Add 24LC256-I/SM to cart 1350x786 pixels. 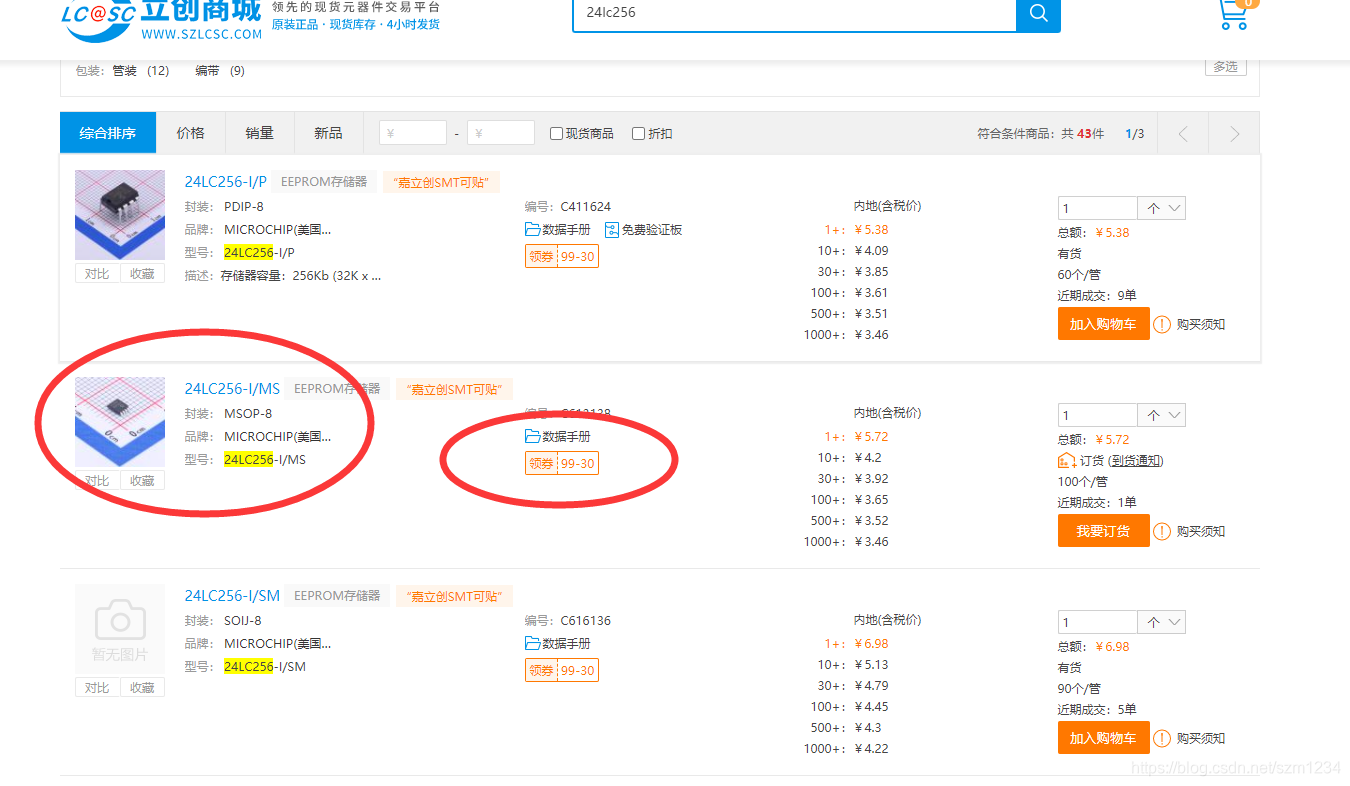coord(1103,738)
